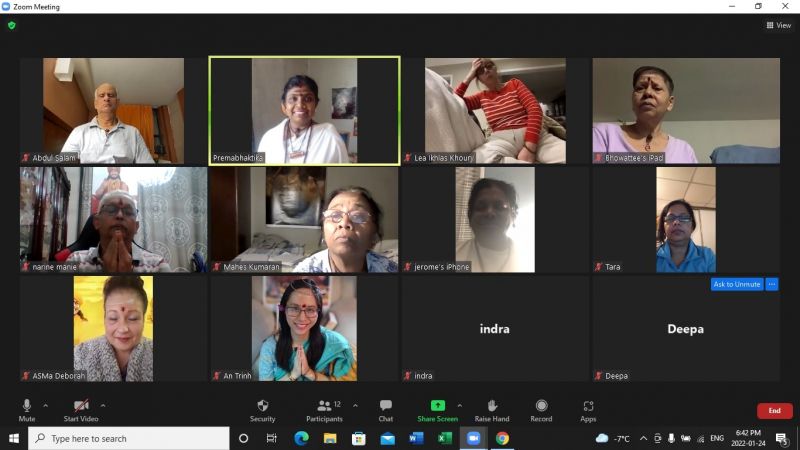Open clock and date flyout
The image size is (800, 450).
748,438
